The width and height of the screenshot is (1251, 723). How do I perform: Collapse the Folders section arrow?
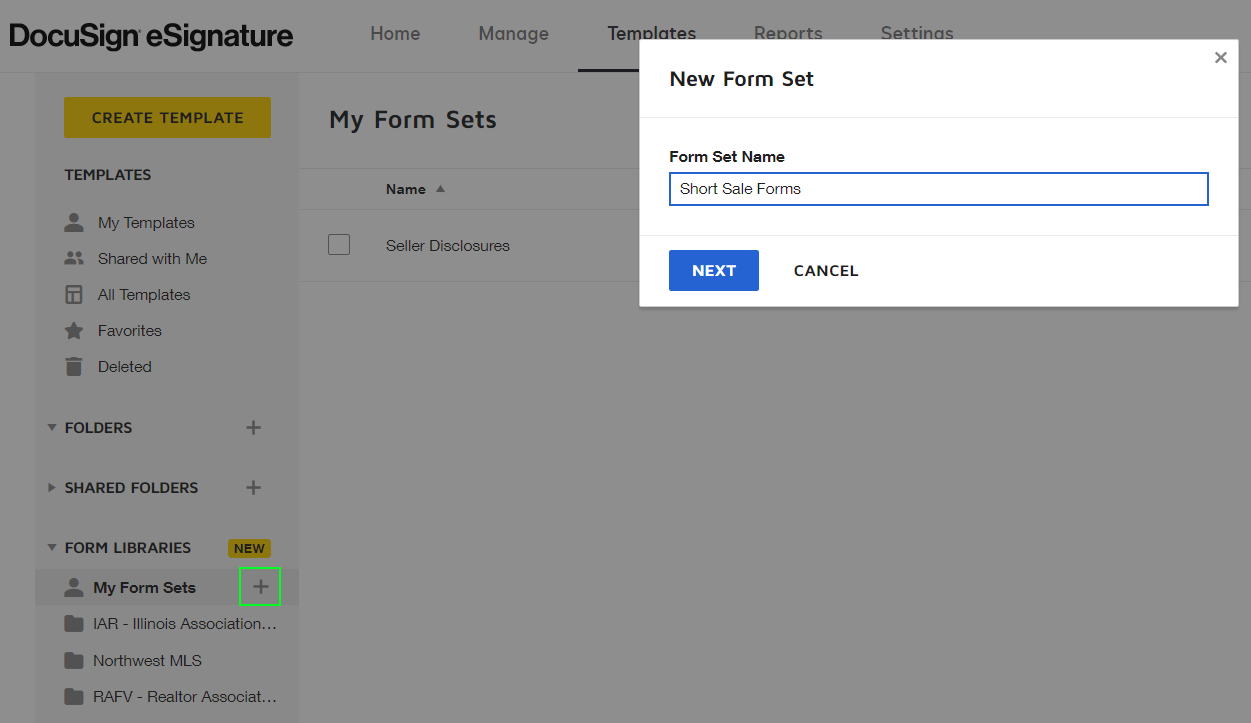tap(52, 428)
